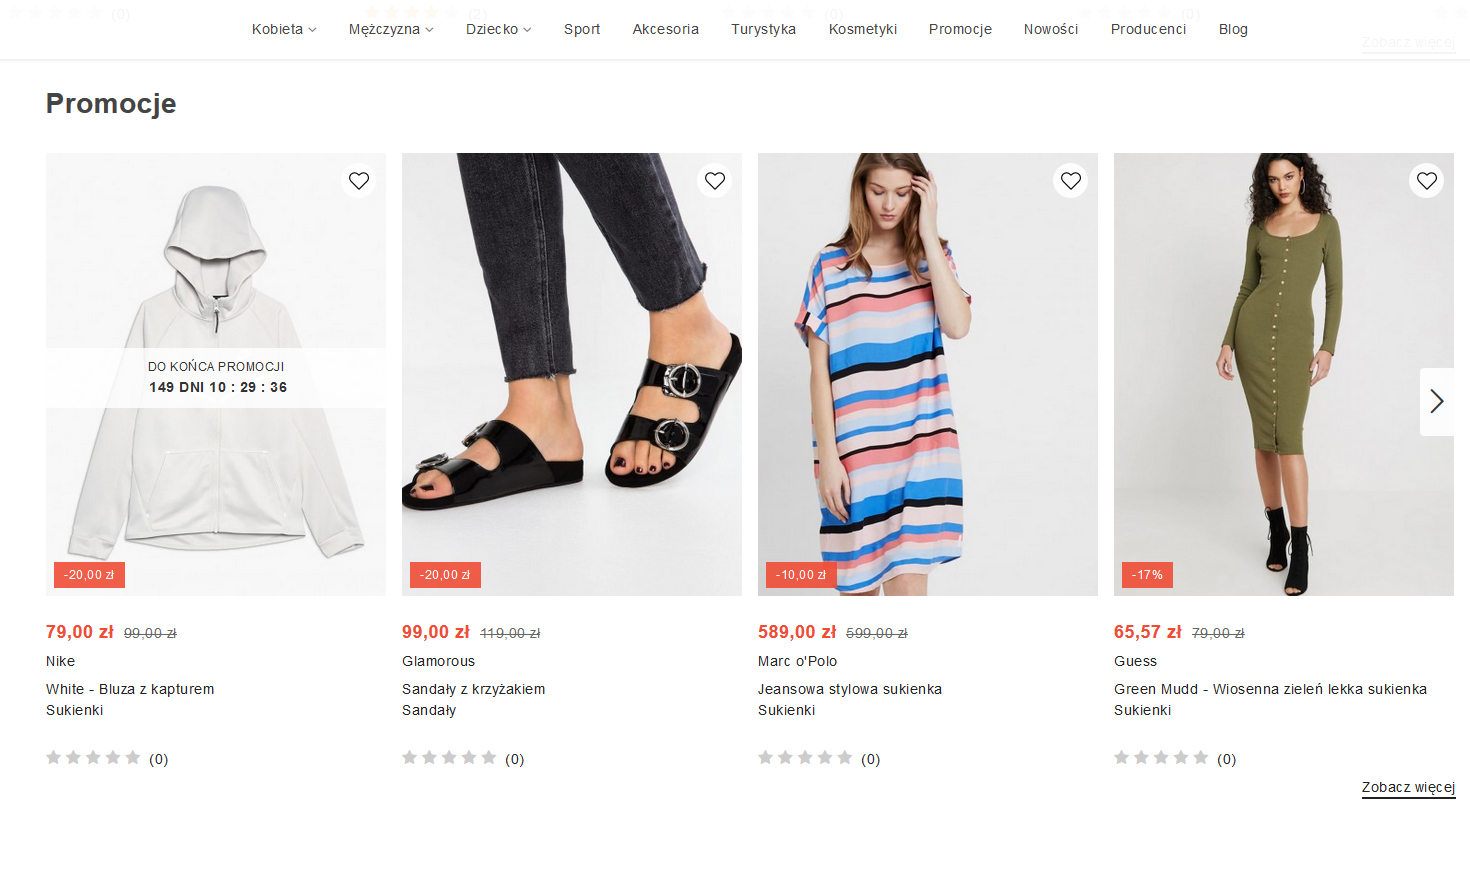The width and height of the screenshot is (1470, 884).
Task: Open the Mężczyzna dropdown menu
Action: tap(391, 29)
